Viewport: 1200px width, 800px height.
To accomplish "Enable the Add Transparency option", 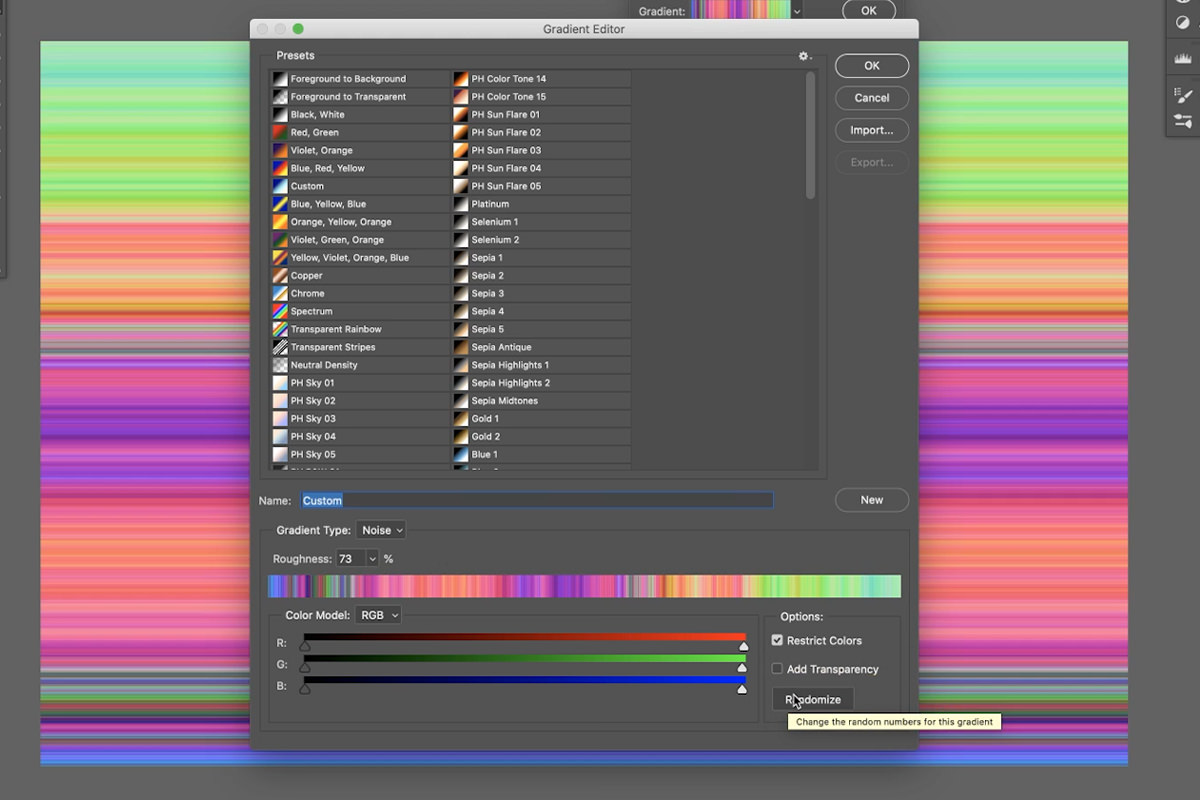I will pos(777,669).
